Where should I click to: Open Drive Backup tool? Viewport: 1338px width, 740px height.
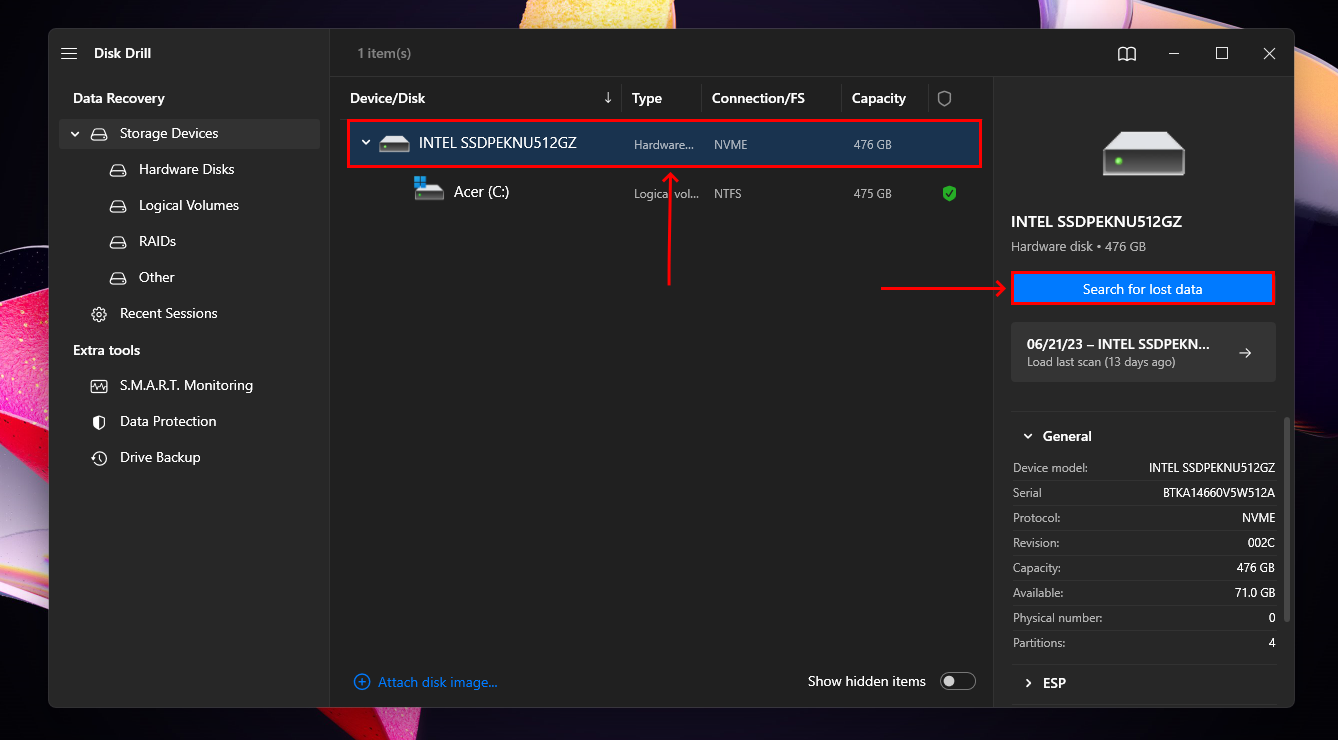(160, 457)
